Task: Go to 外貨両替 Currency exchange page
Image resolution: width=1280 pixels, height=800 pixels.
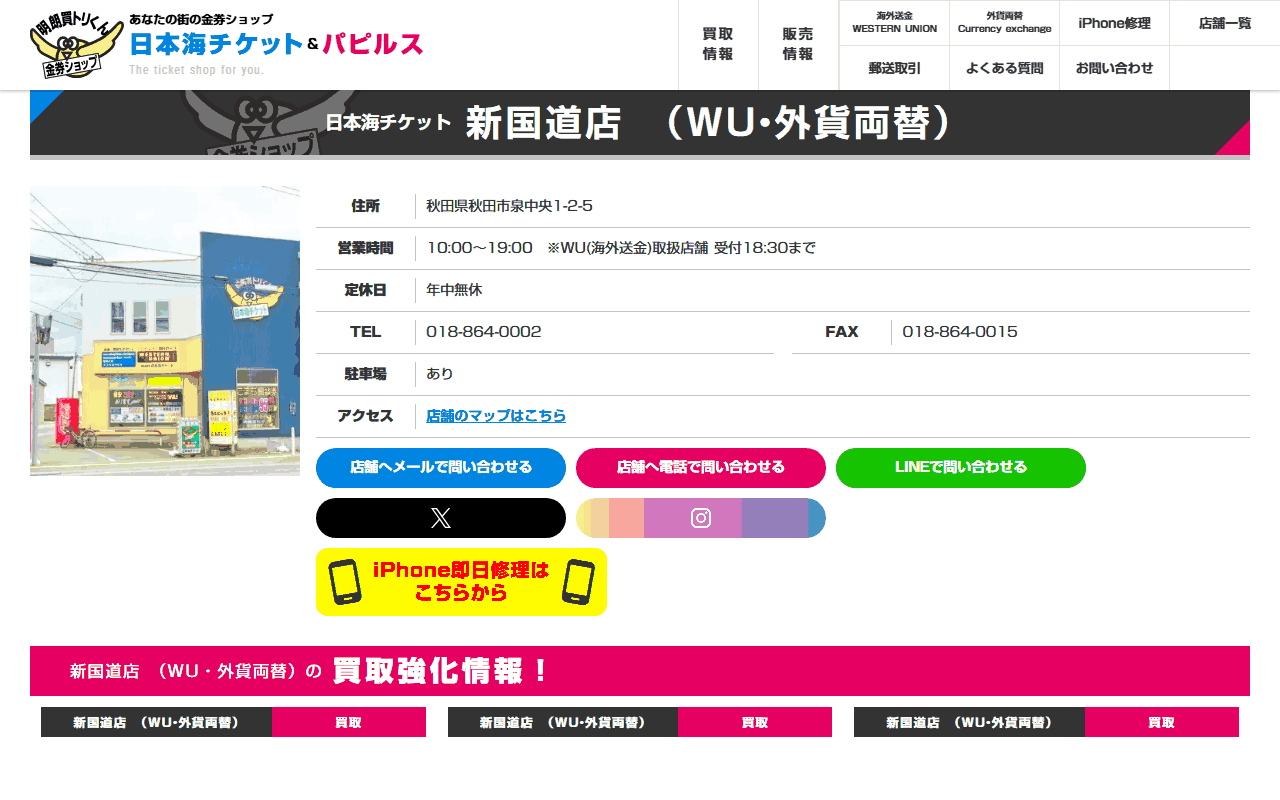Action: pos(1005,23)
